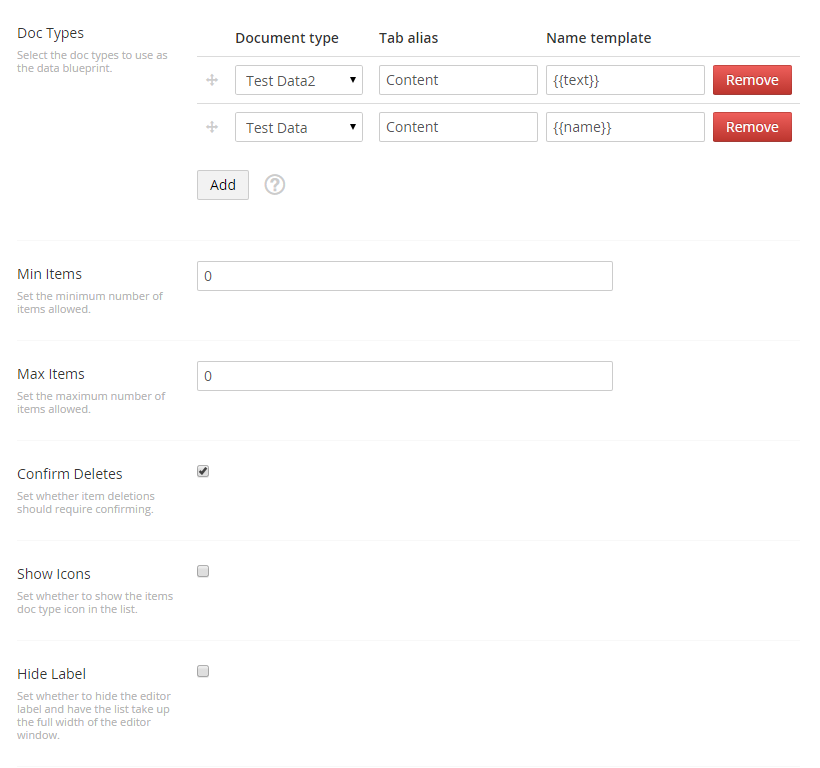Edit the {{text}} name template field
Screen dimensions: 820x768
click(x=625, y=80)
